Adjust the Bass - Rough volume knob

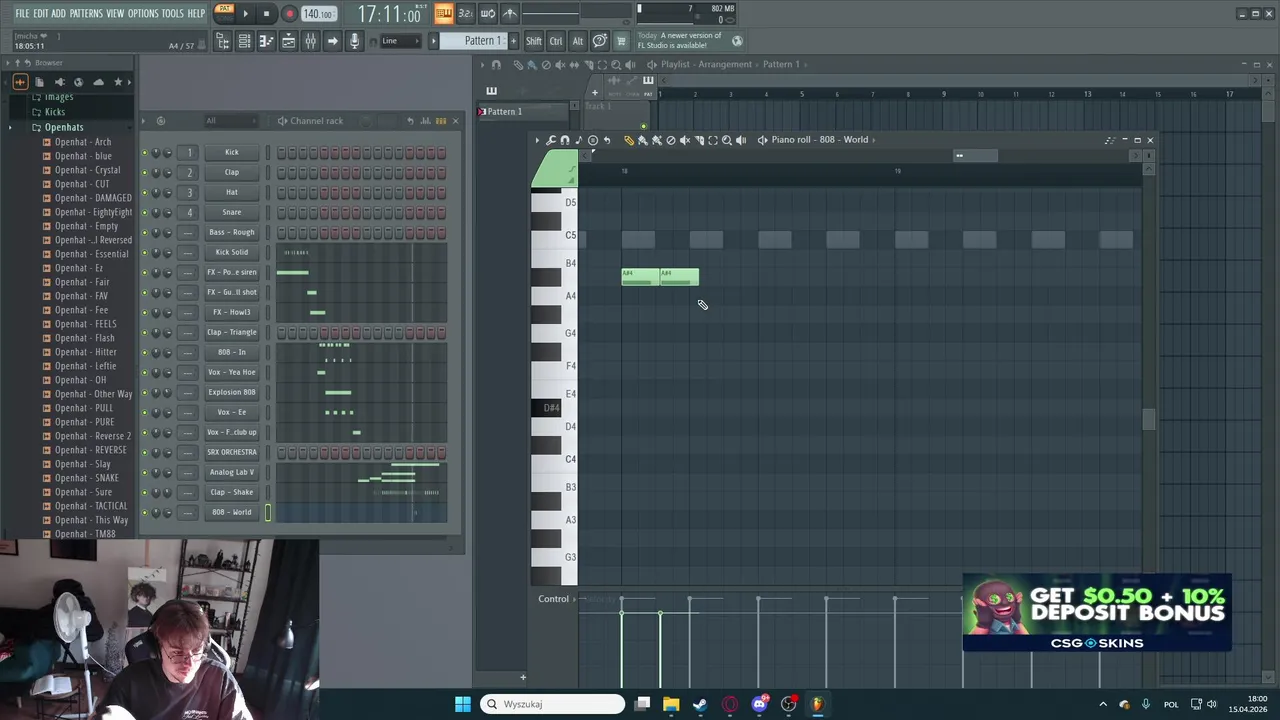click(167, 232)
